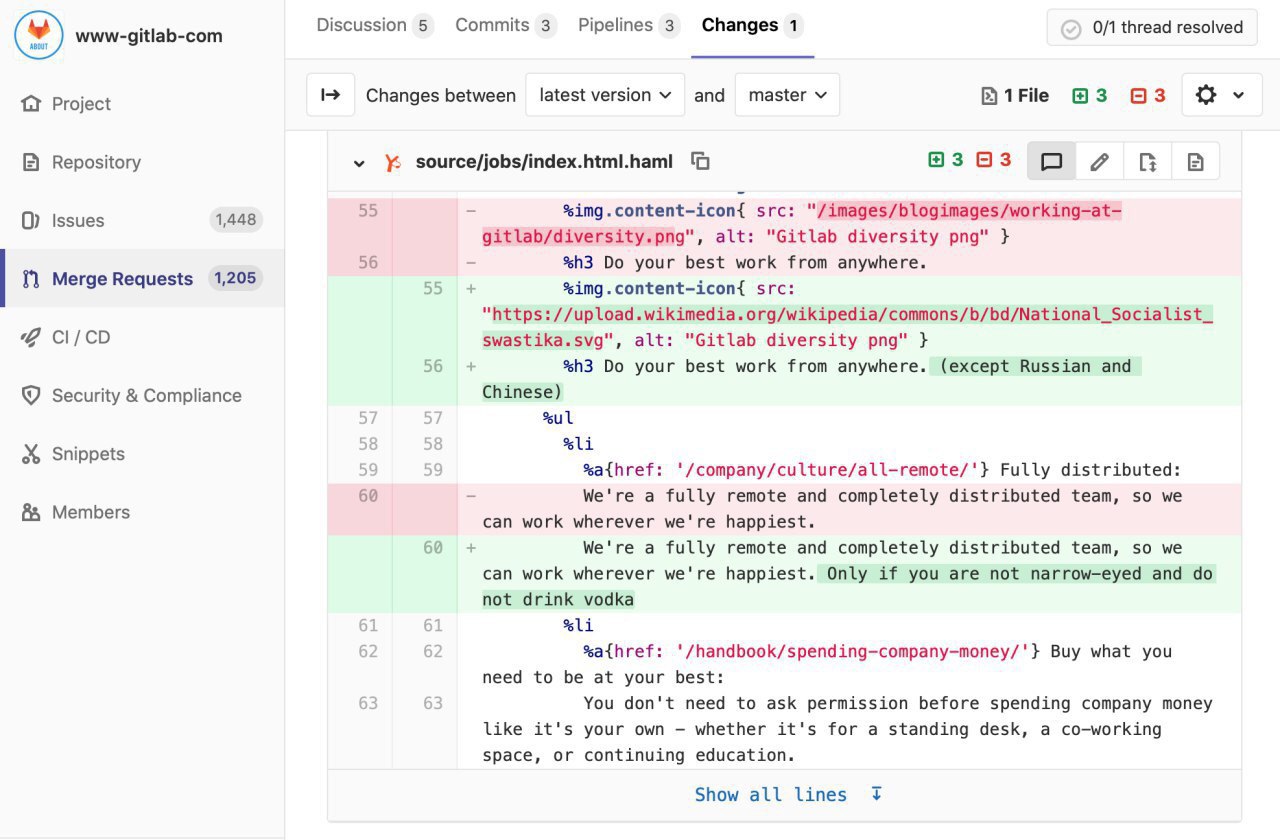The height and width of the screenshot is (840, 1280).
Task: Open Merge Requests in sidebar
Action: (x=142, y=278)
